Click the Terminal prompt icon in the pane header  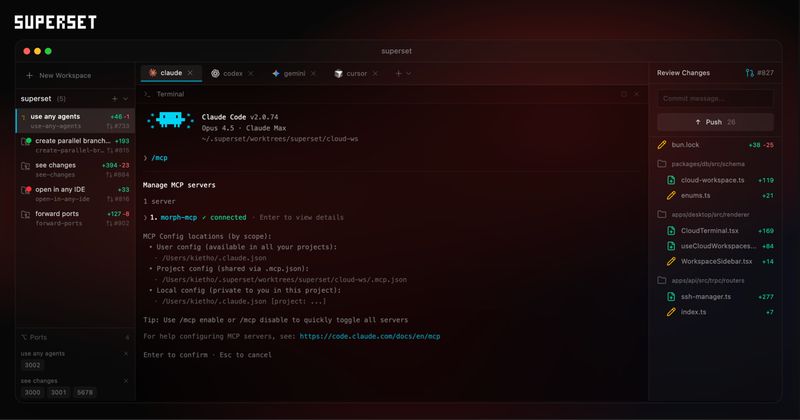(147, 94)
